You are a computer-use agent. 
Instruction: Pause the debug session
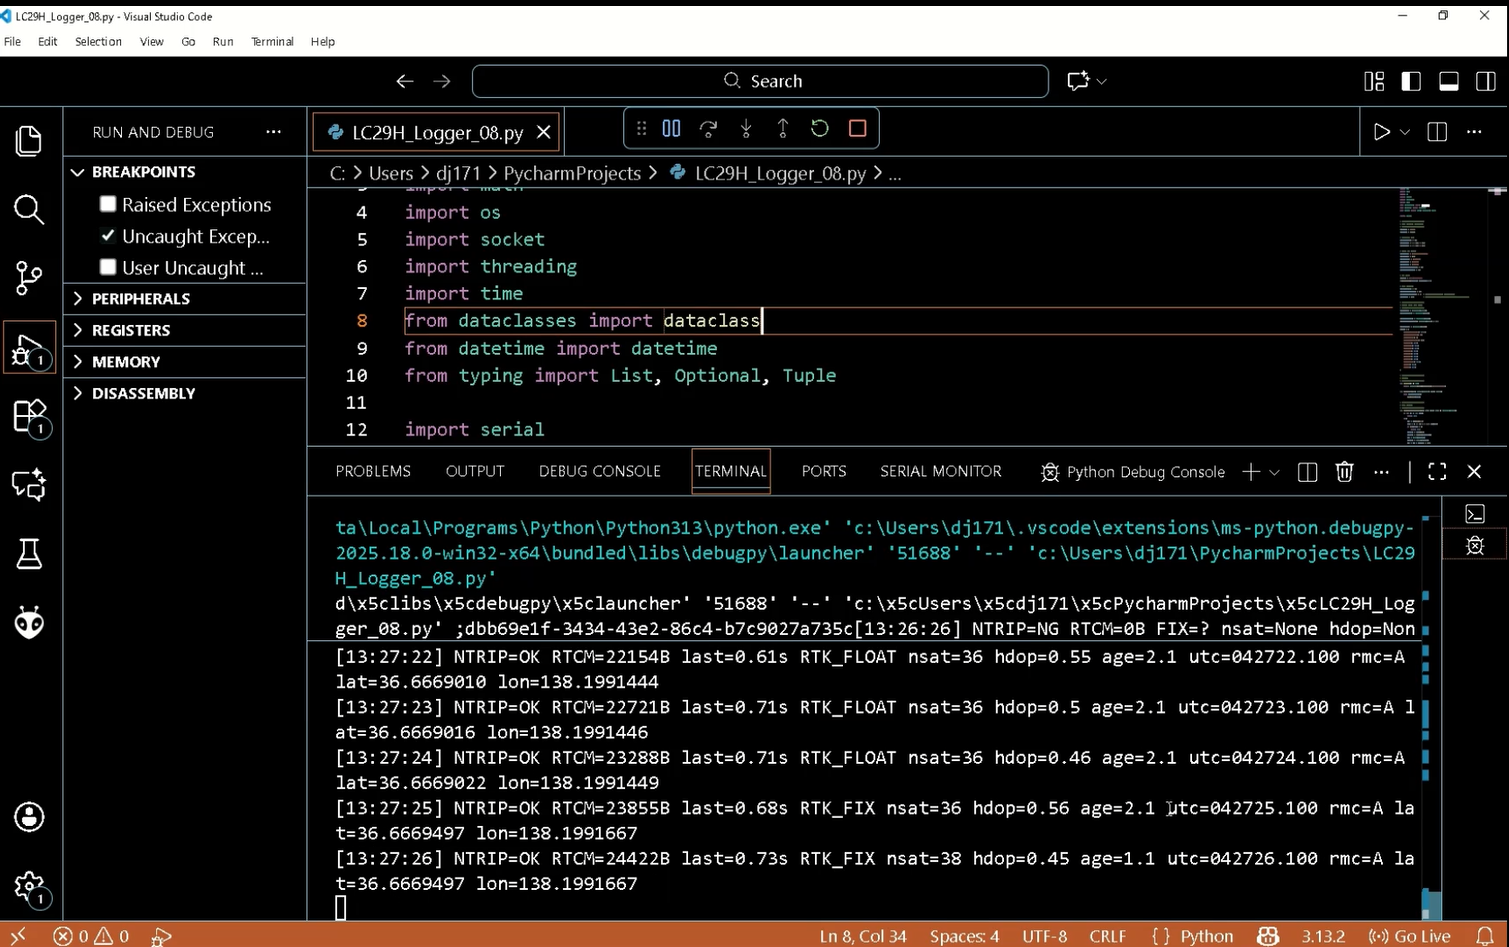coord(671,128)
